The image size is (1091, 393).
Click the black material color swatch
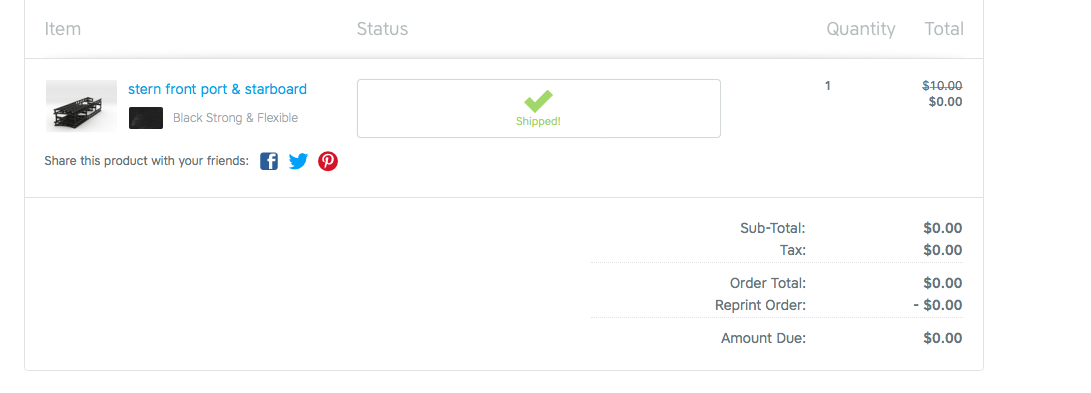146,118
